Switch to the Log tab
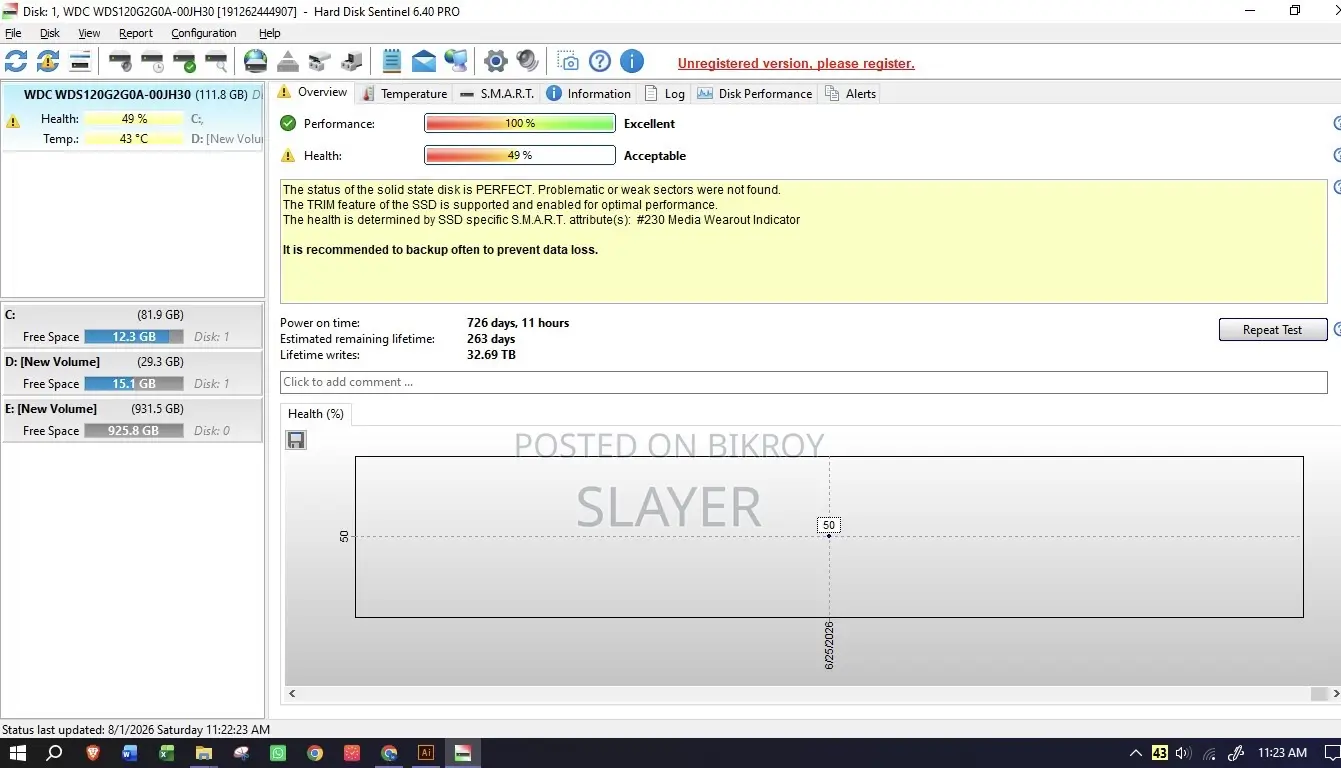 pos(664,94)
